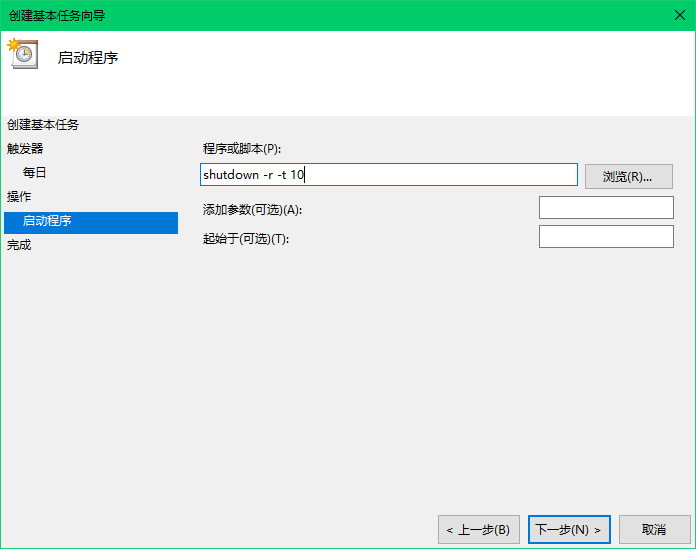Continue with 下一步(N) button

[x=569, y=529]
